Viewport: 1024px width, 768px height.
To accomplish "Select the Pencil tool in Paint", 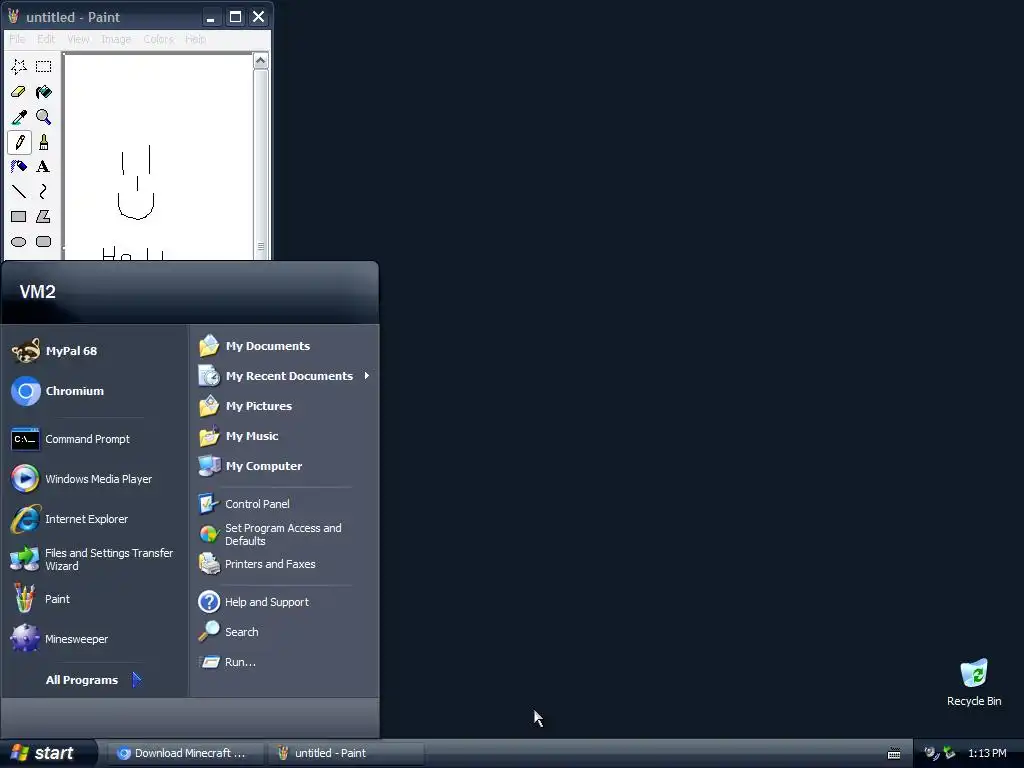I will [x=19, y=142].
